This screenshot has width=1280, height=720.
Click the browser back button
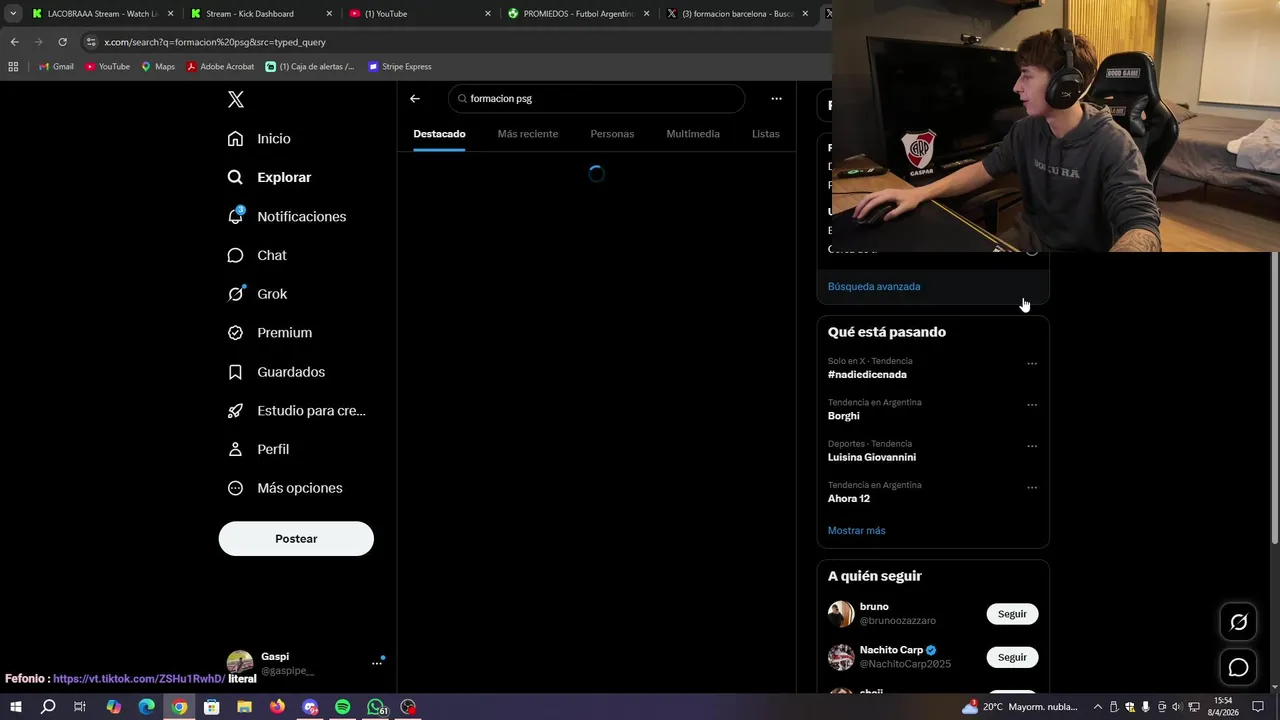click(14, 42)
